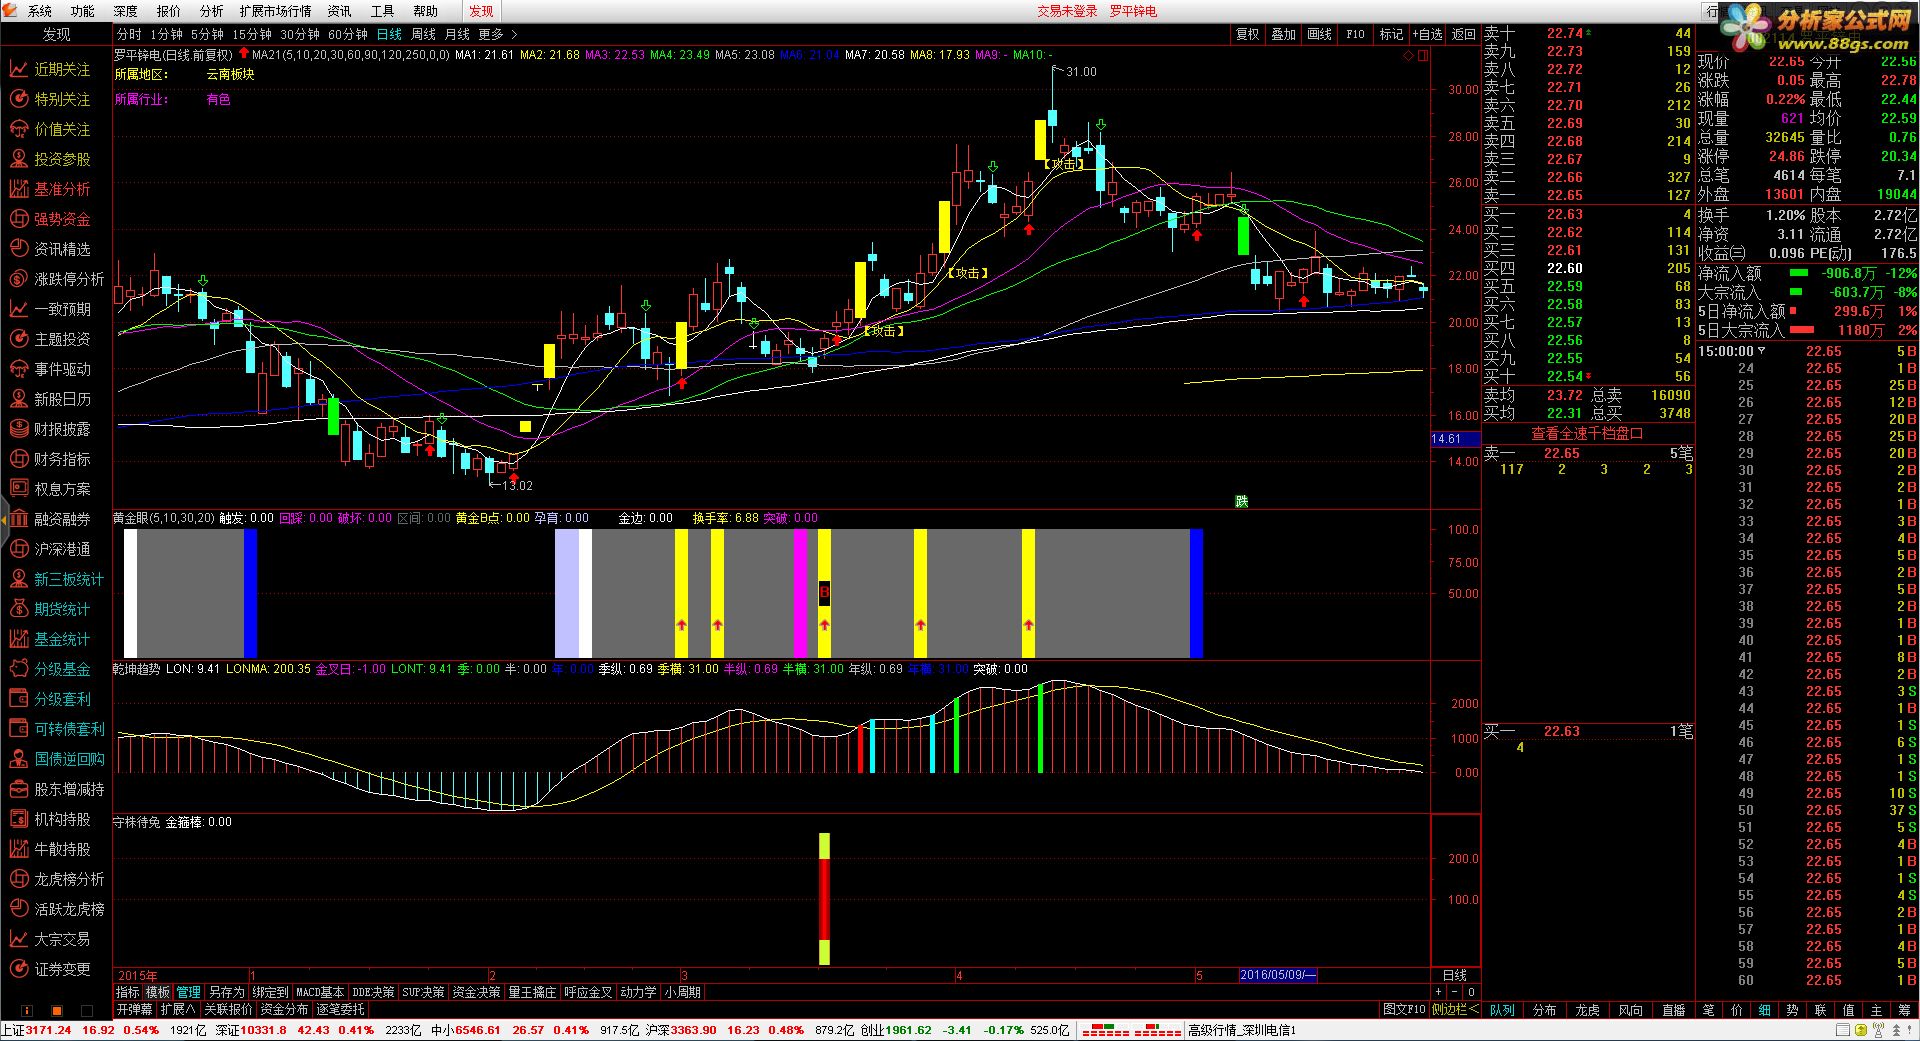Screen dimensions: 1920x1041
Task: Click the 叠加 overlay button
Action: (1283, 34)
